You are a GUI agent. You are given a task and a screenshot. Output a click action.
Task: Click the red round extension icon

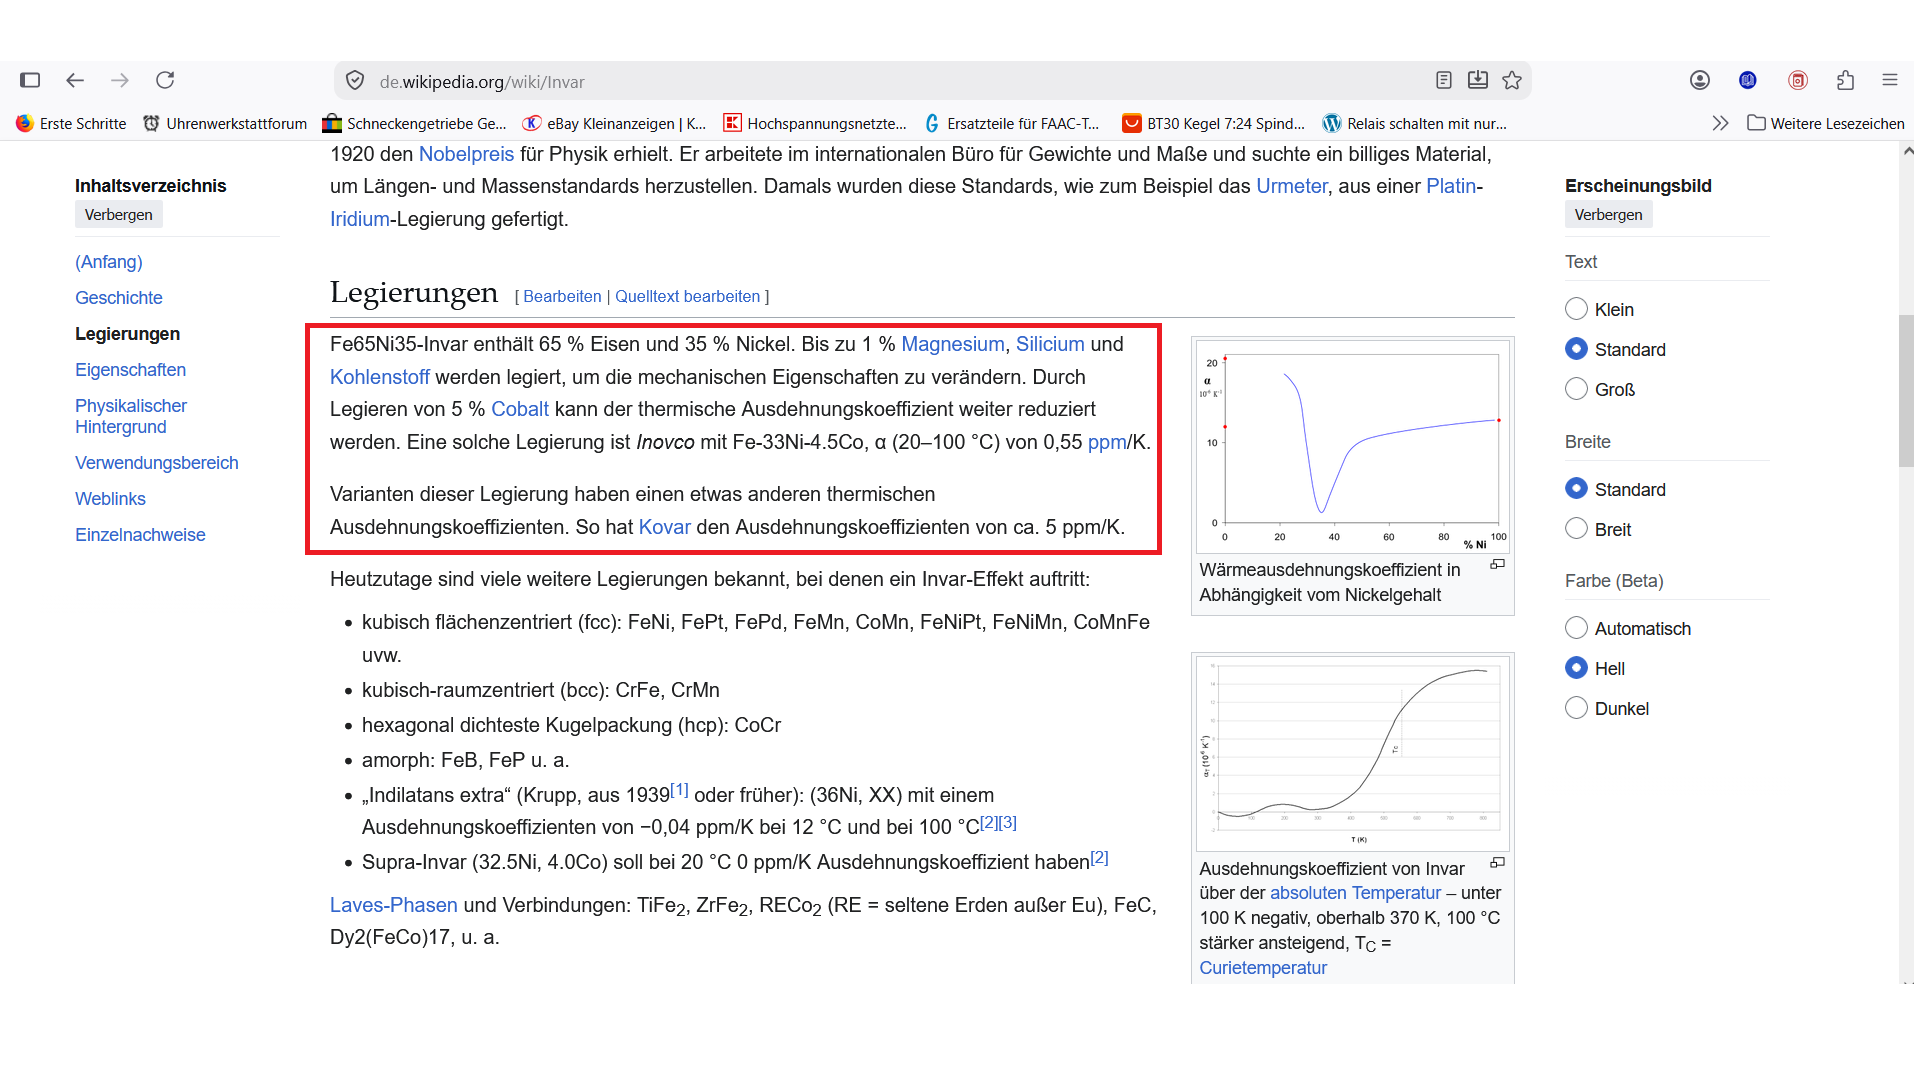[x=1798, y=80]
